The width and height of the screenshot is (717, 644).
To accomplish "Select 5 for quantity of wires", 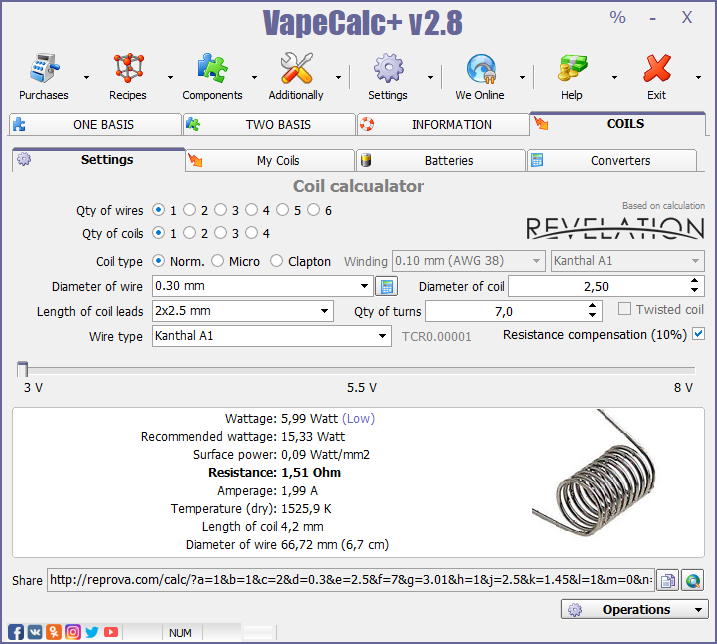I will coord(283,210).
